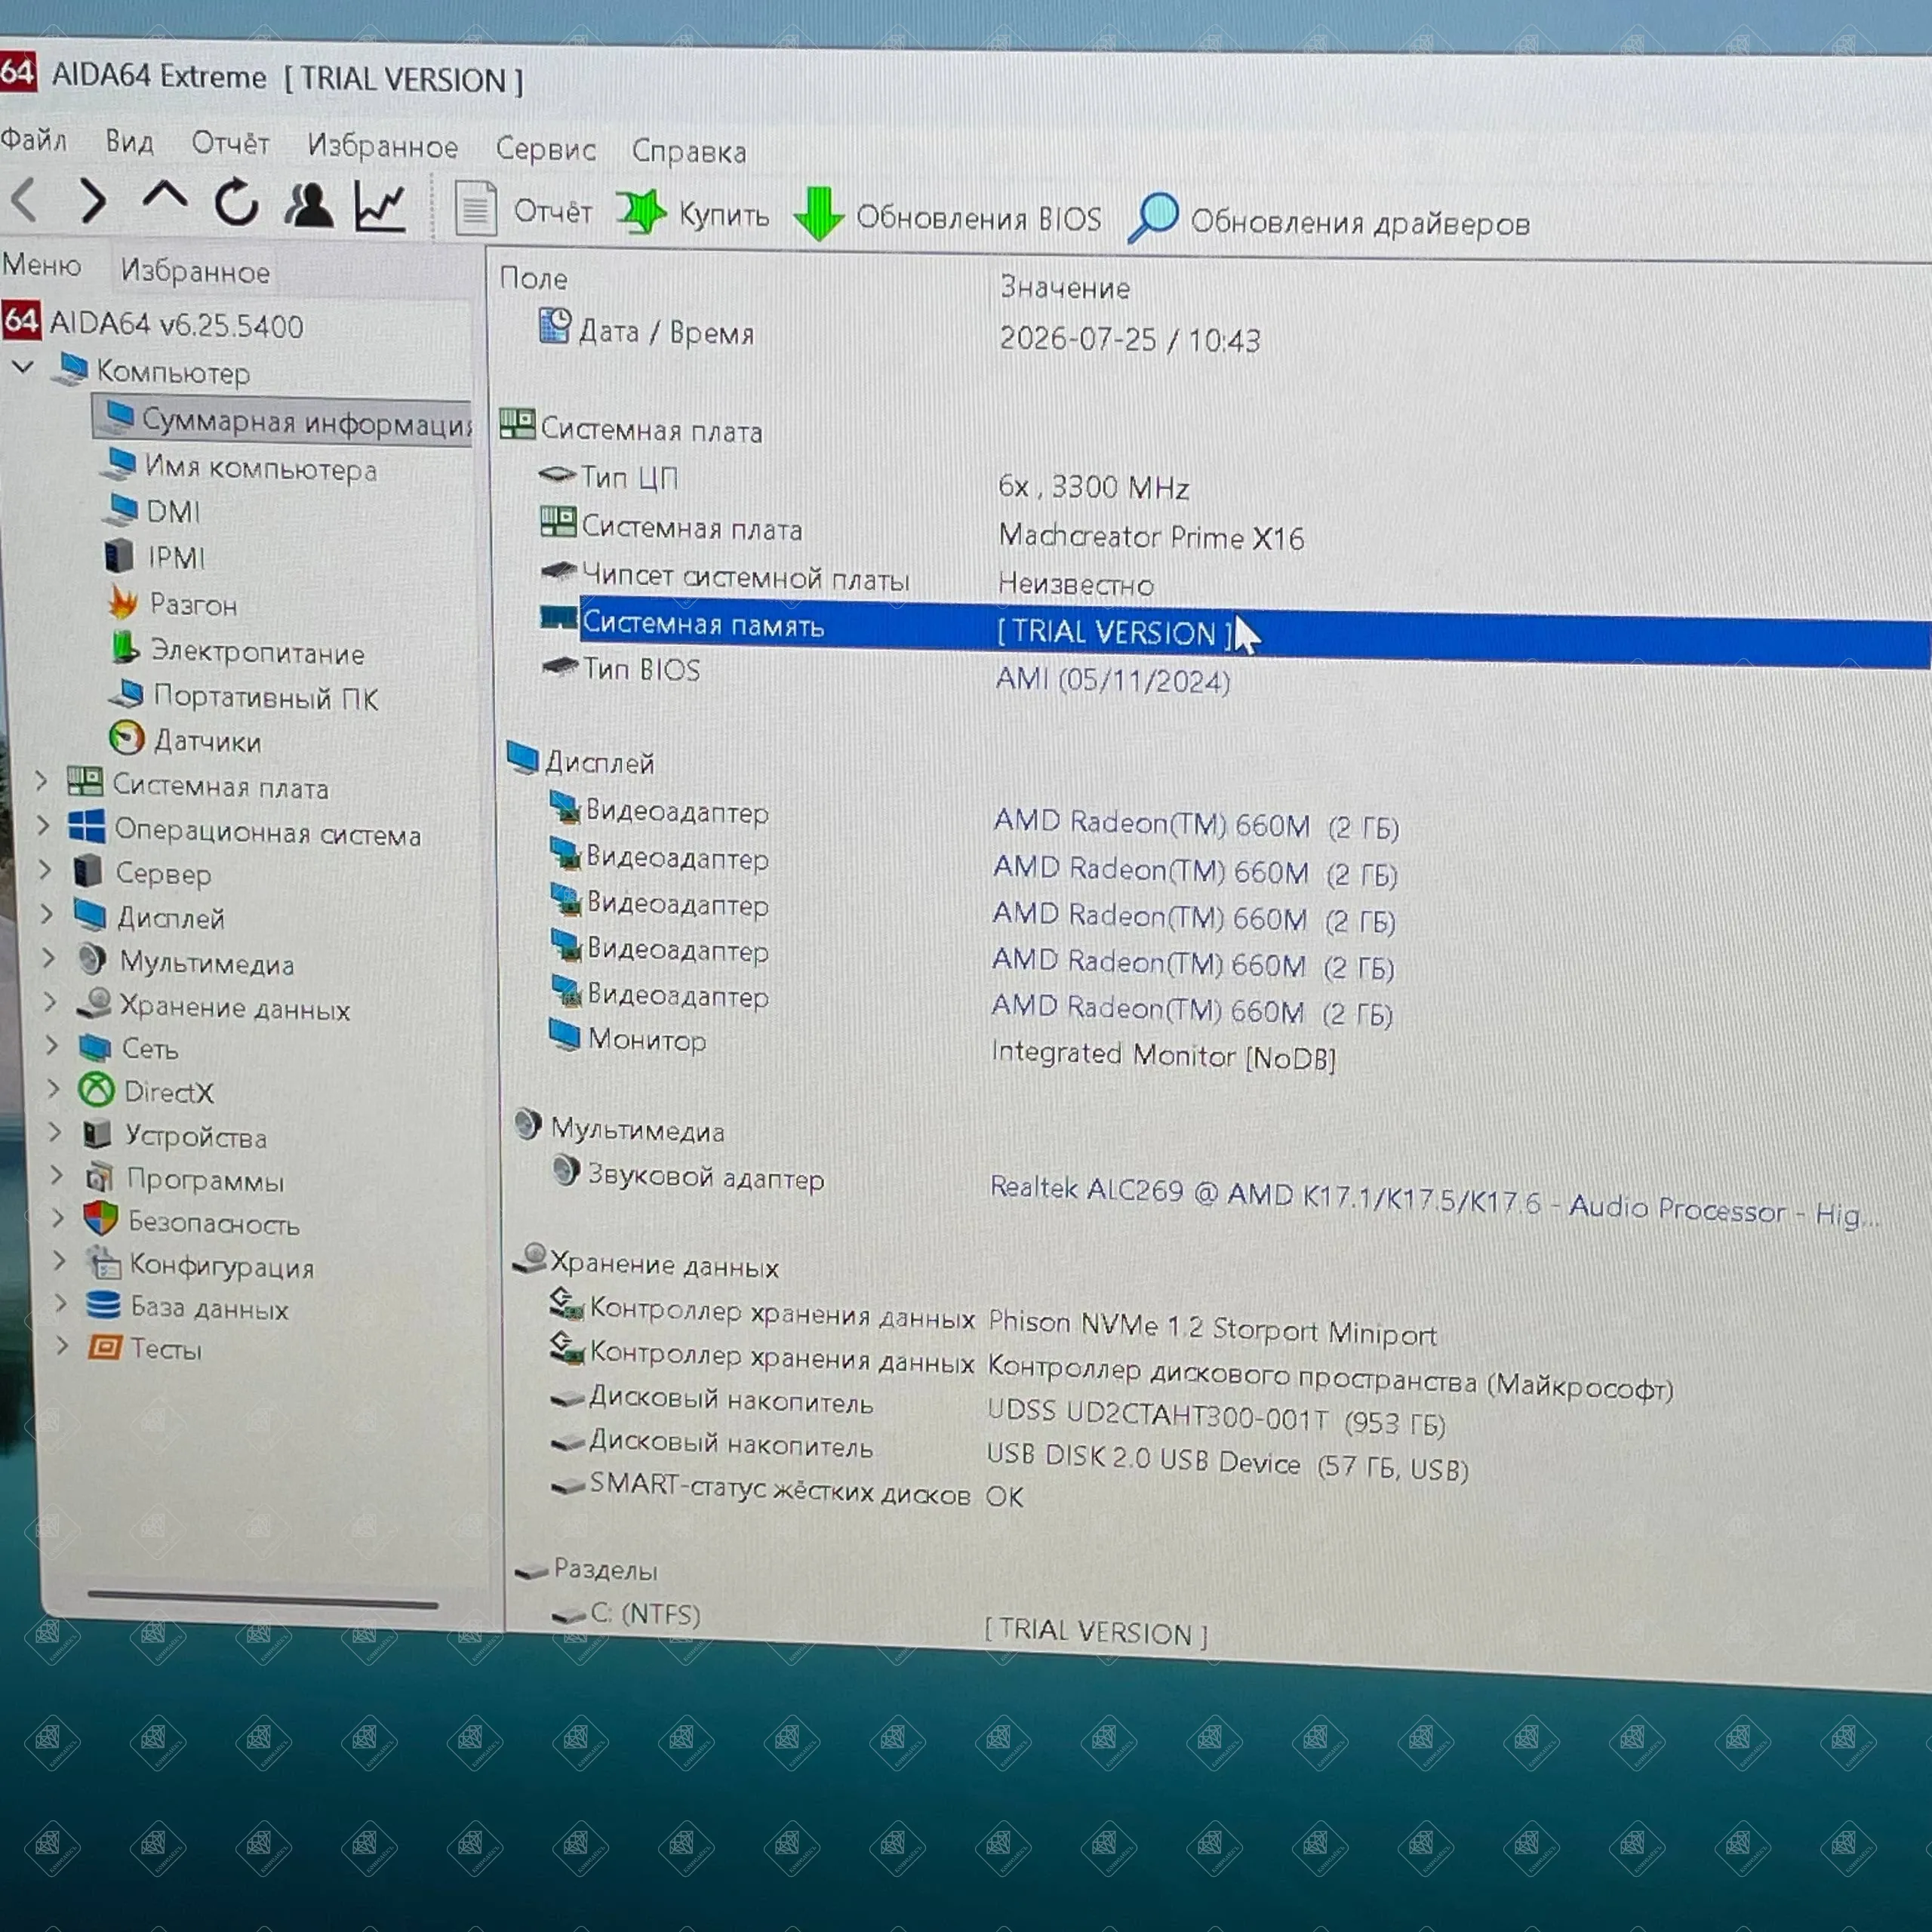Click the Купить buy button
The width and height of the screenshot is (1932, 1932).
693,213
